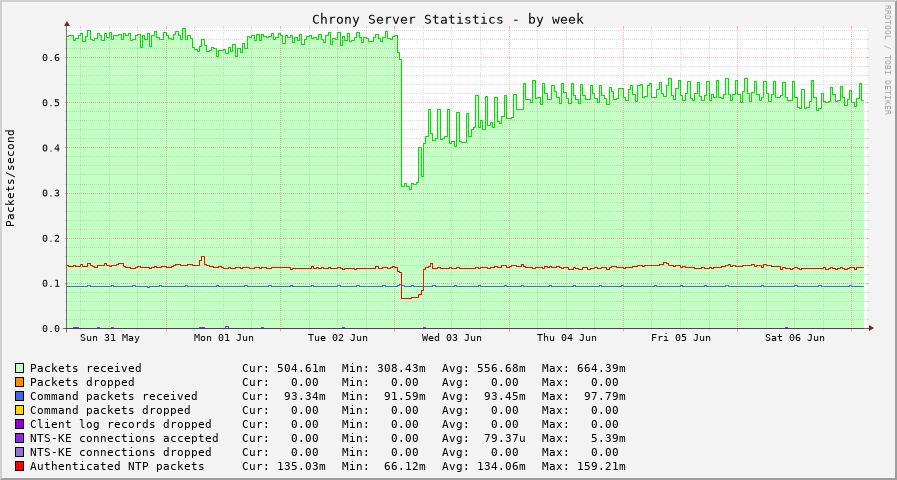Click the 'Fri 05 Jun' x-axis label
Screen dimensions: 897x480
[x=681, y=338]
